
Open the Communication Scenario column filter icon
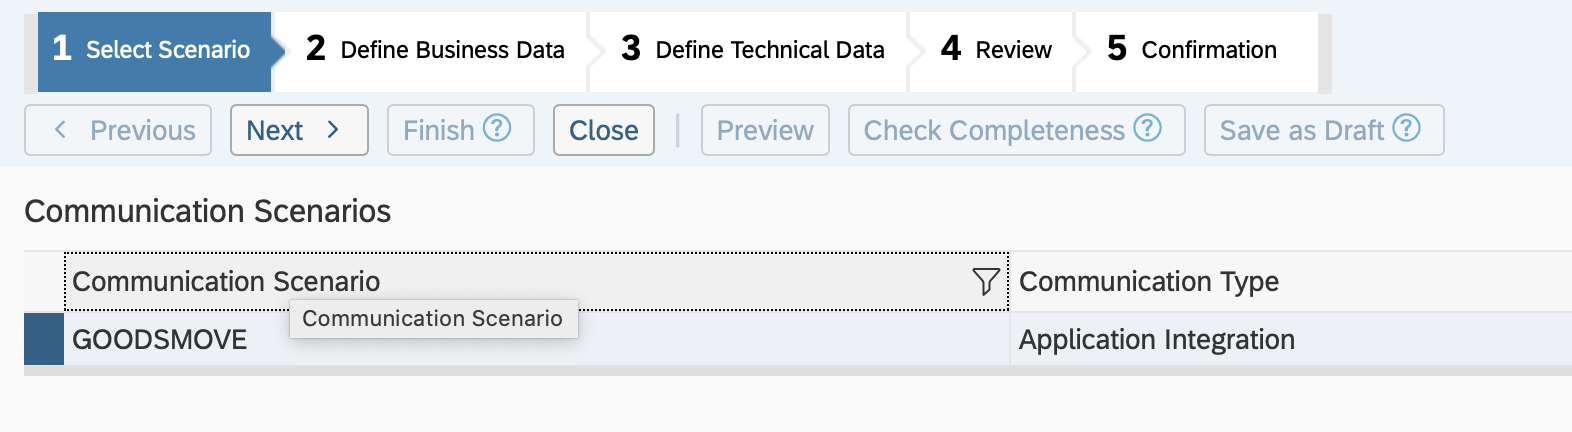pos(985,282)
